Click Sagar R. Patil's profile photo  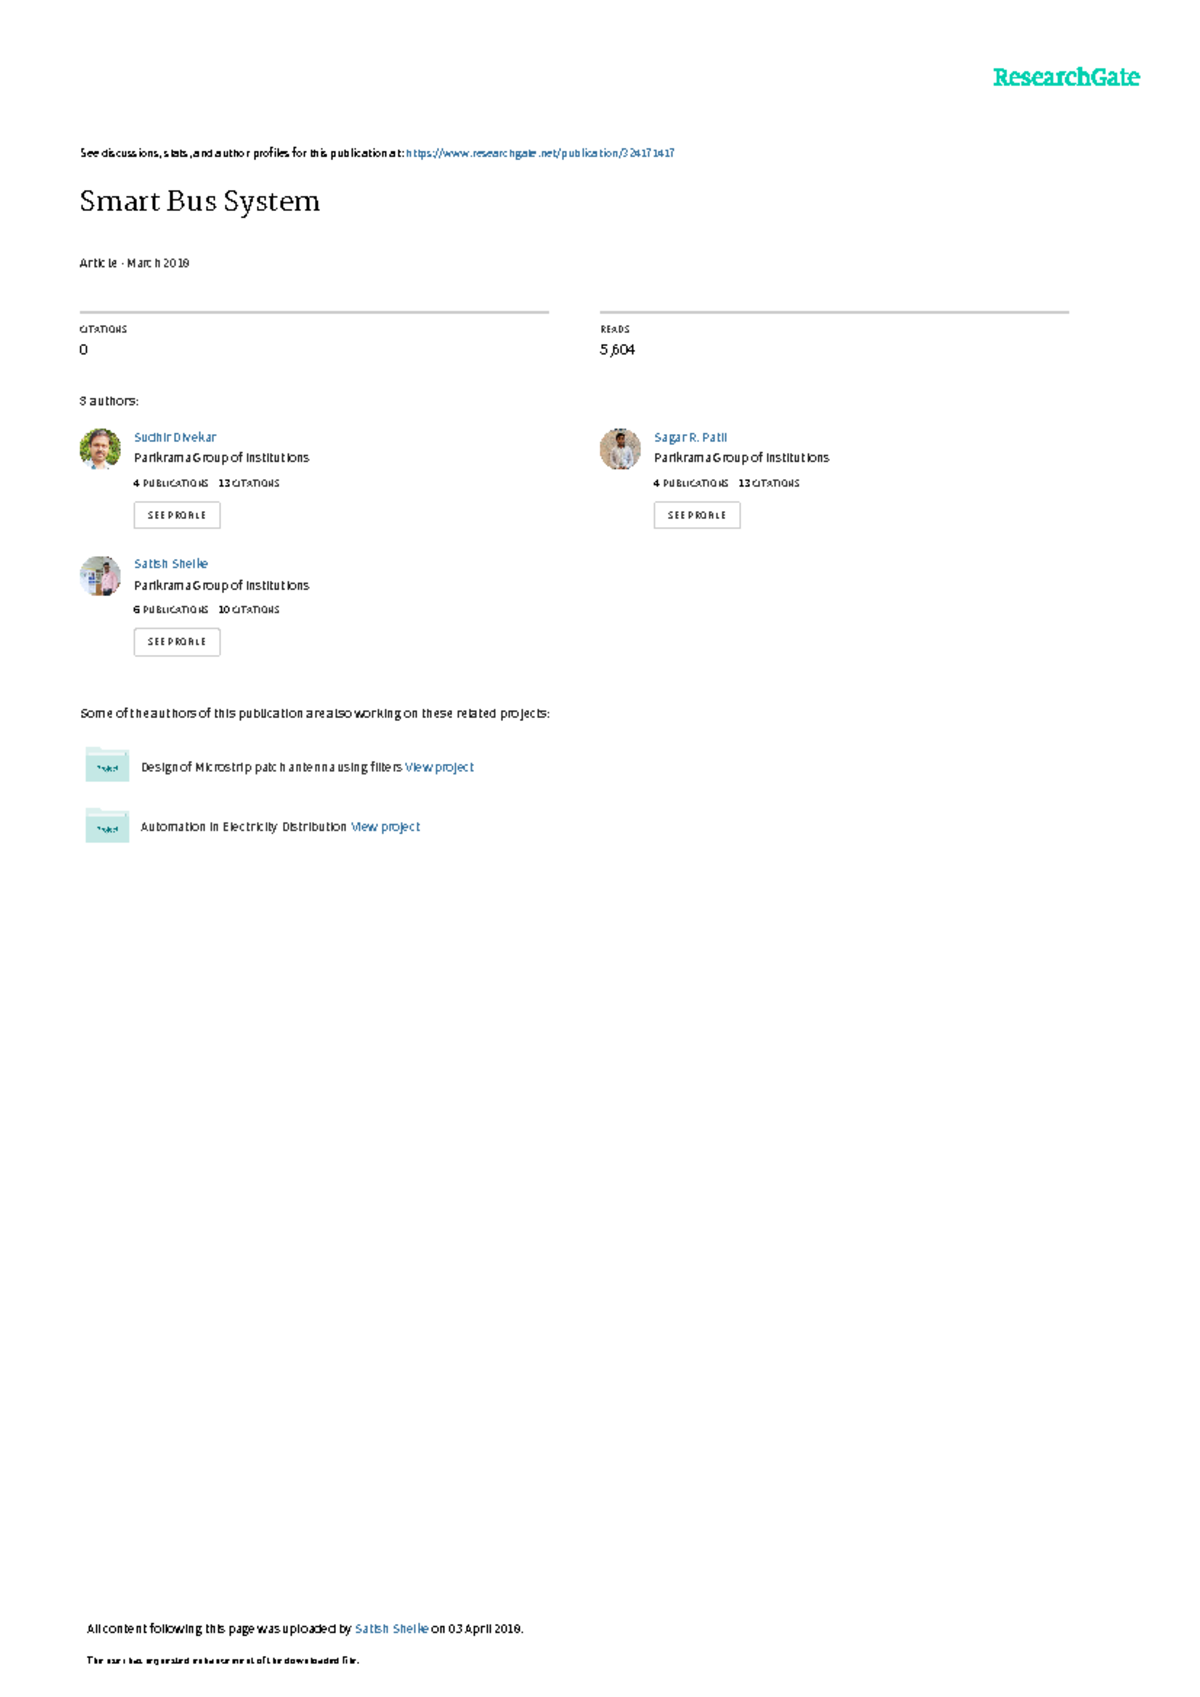[620, 449]
